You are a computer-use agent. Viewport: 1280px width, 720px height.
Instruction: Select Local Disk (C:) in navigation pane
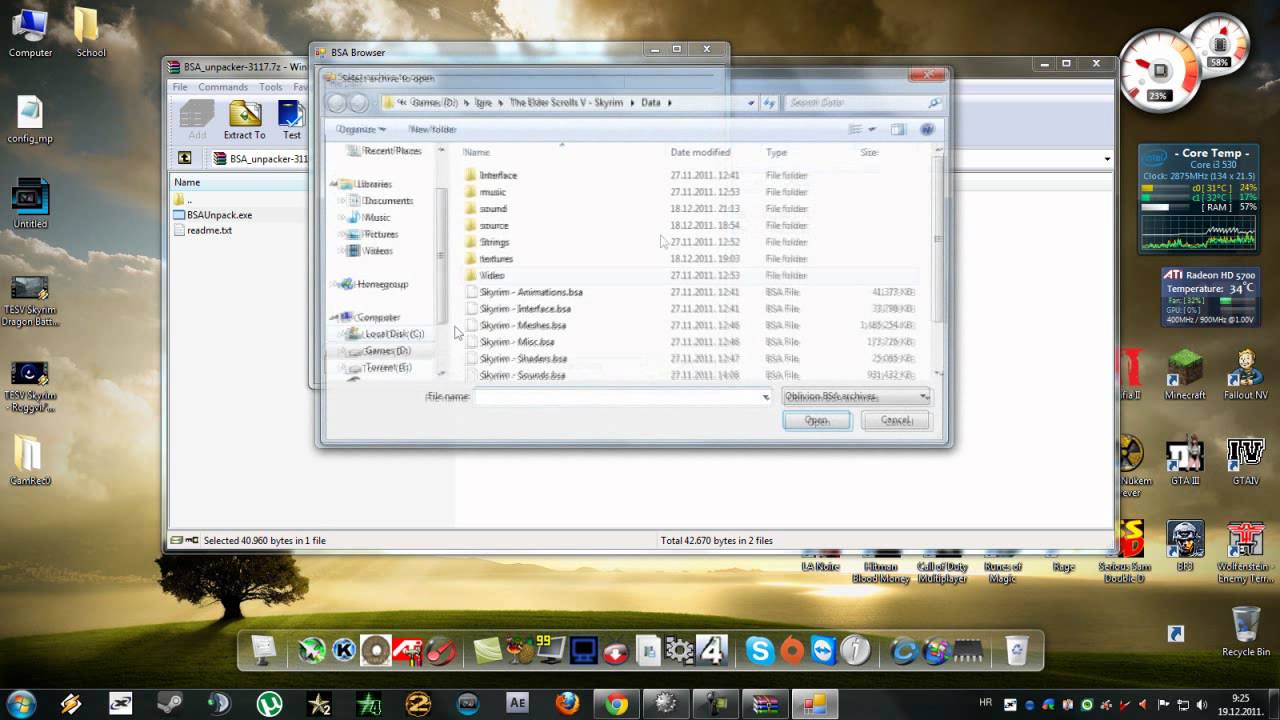tap(393, 334)
